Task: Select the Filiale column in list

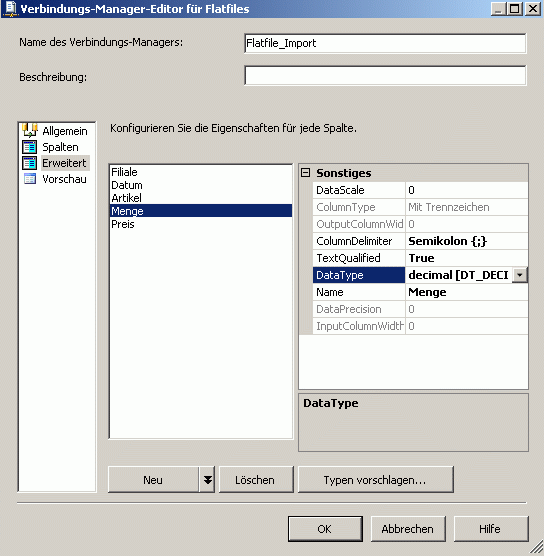Action: point(124,172)
